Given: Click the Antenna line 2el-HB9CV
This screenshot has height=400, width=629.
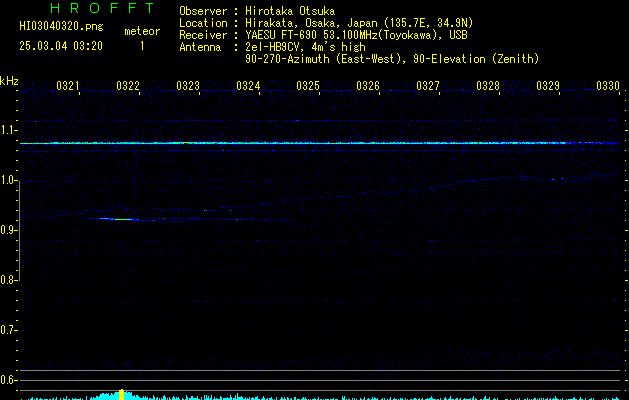Looking at the screenshot, I should pos(272,47).
